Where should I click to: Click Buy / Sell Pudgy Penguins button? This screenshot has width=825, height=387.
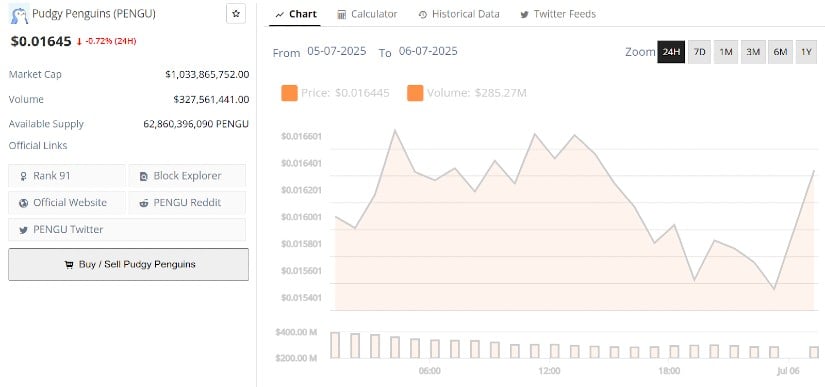click(x=128, y=264)
